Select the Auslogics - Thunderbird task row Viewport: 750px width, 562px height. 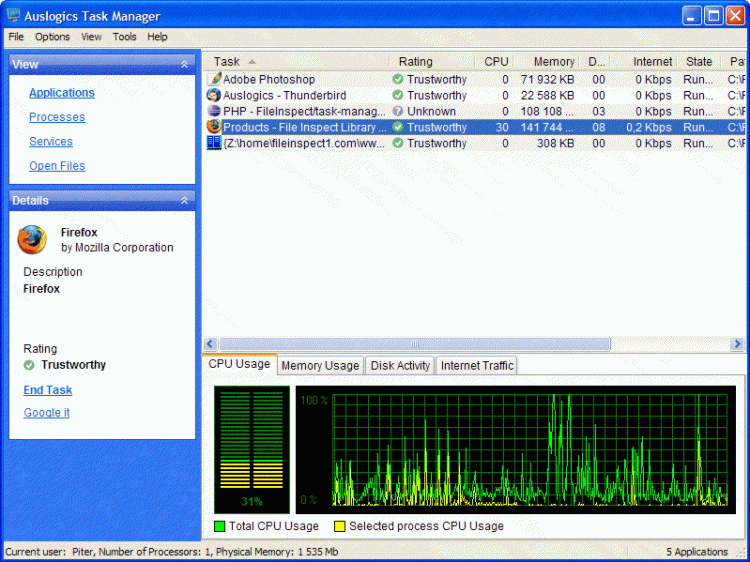click(x=475, y=95)
